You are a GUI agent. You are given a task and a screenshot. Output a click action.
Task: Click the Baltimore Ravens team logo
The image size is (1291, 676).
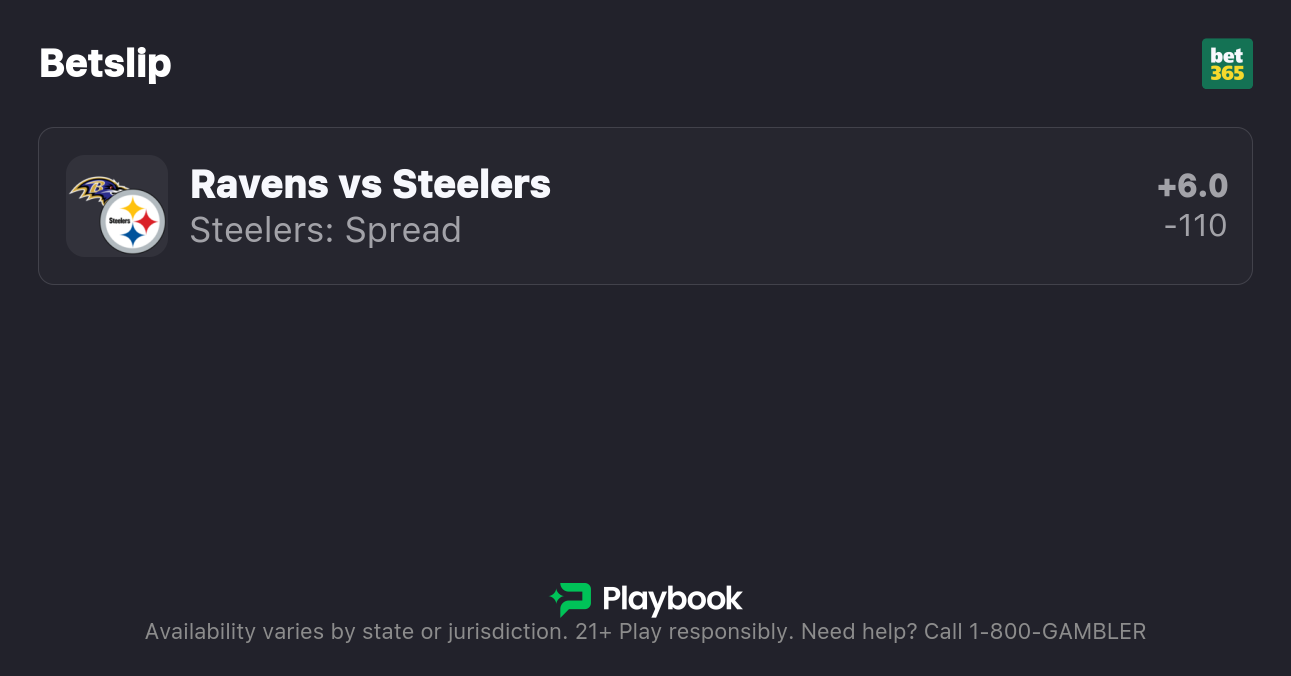98,189
